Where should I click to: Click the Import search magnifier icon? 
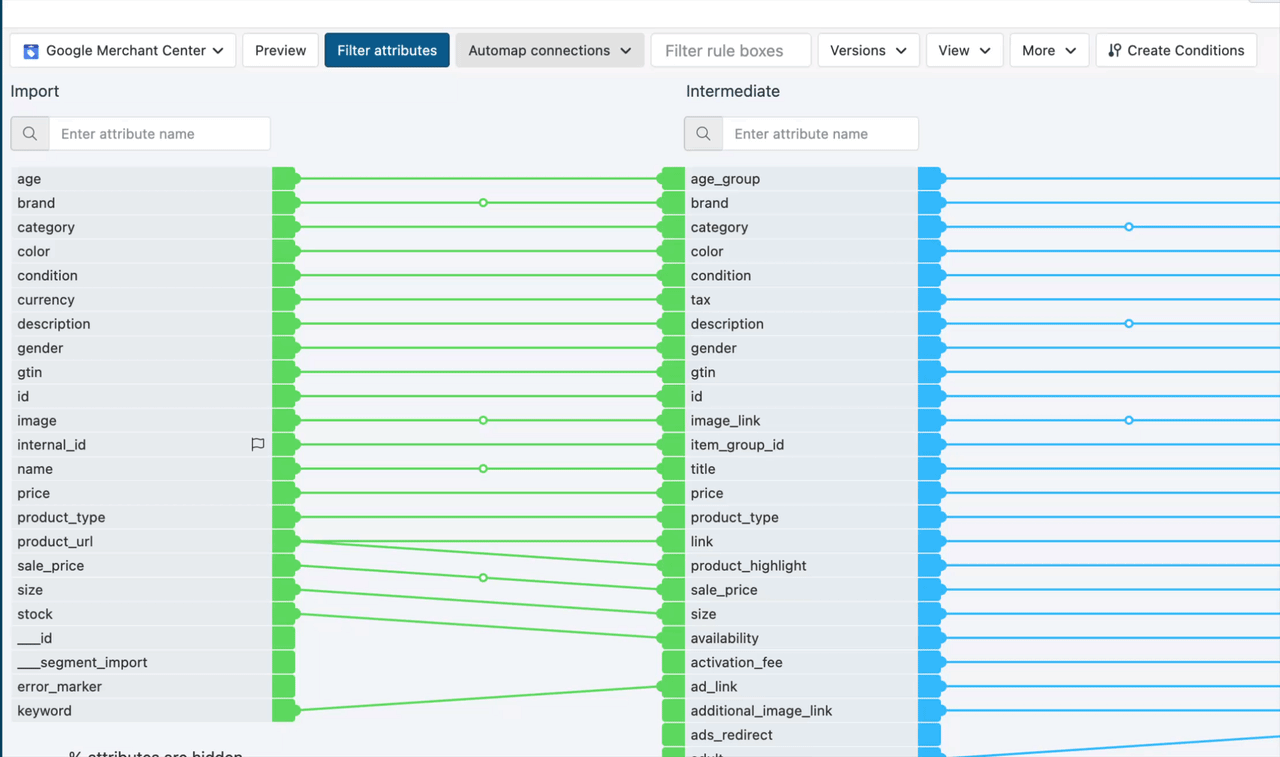30,134
